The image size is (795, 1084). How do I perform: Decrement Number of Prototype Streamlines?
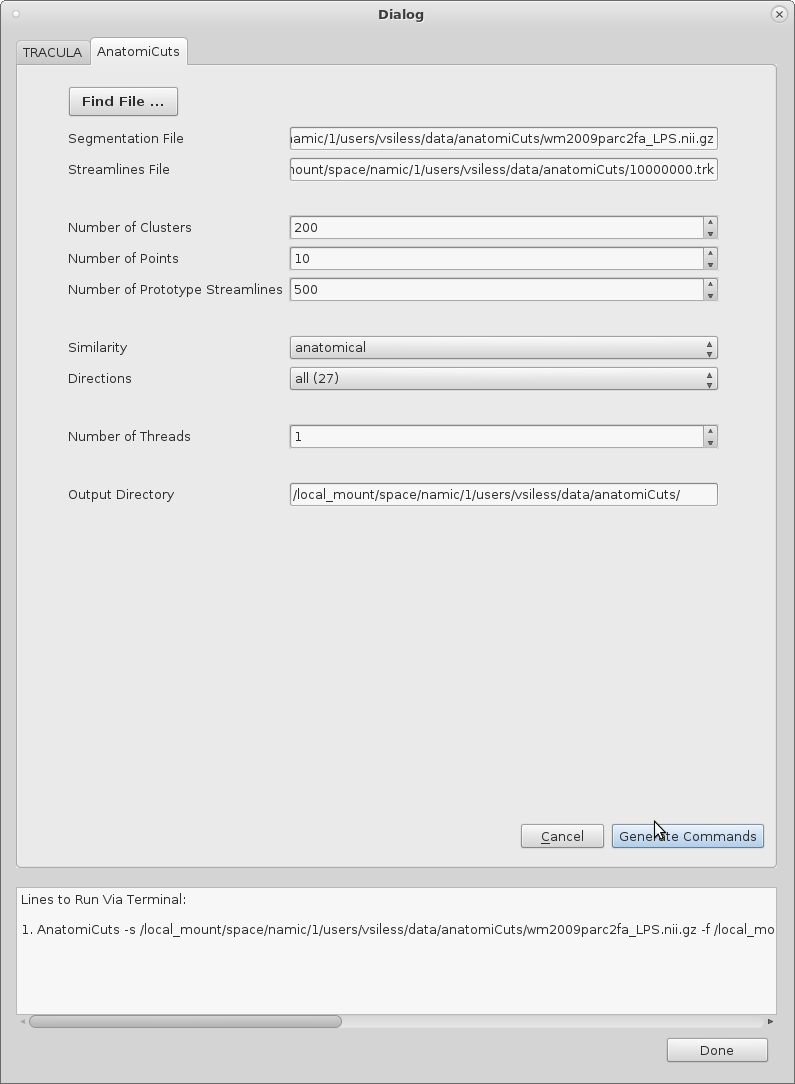(710, 295)
